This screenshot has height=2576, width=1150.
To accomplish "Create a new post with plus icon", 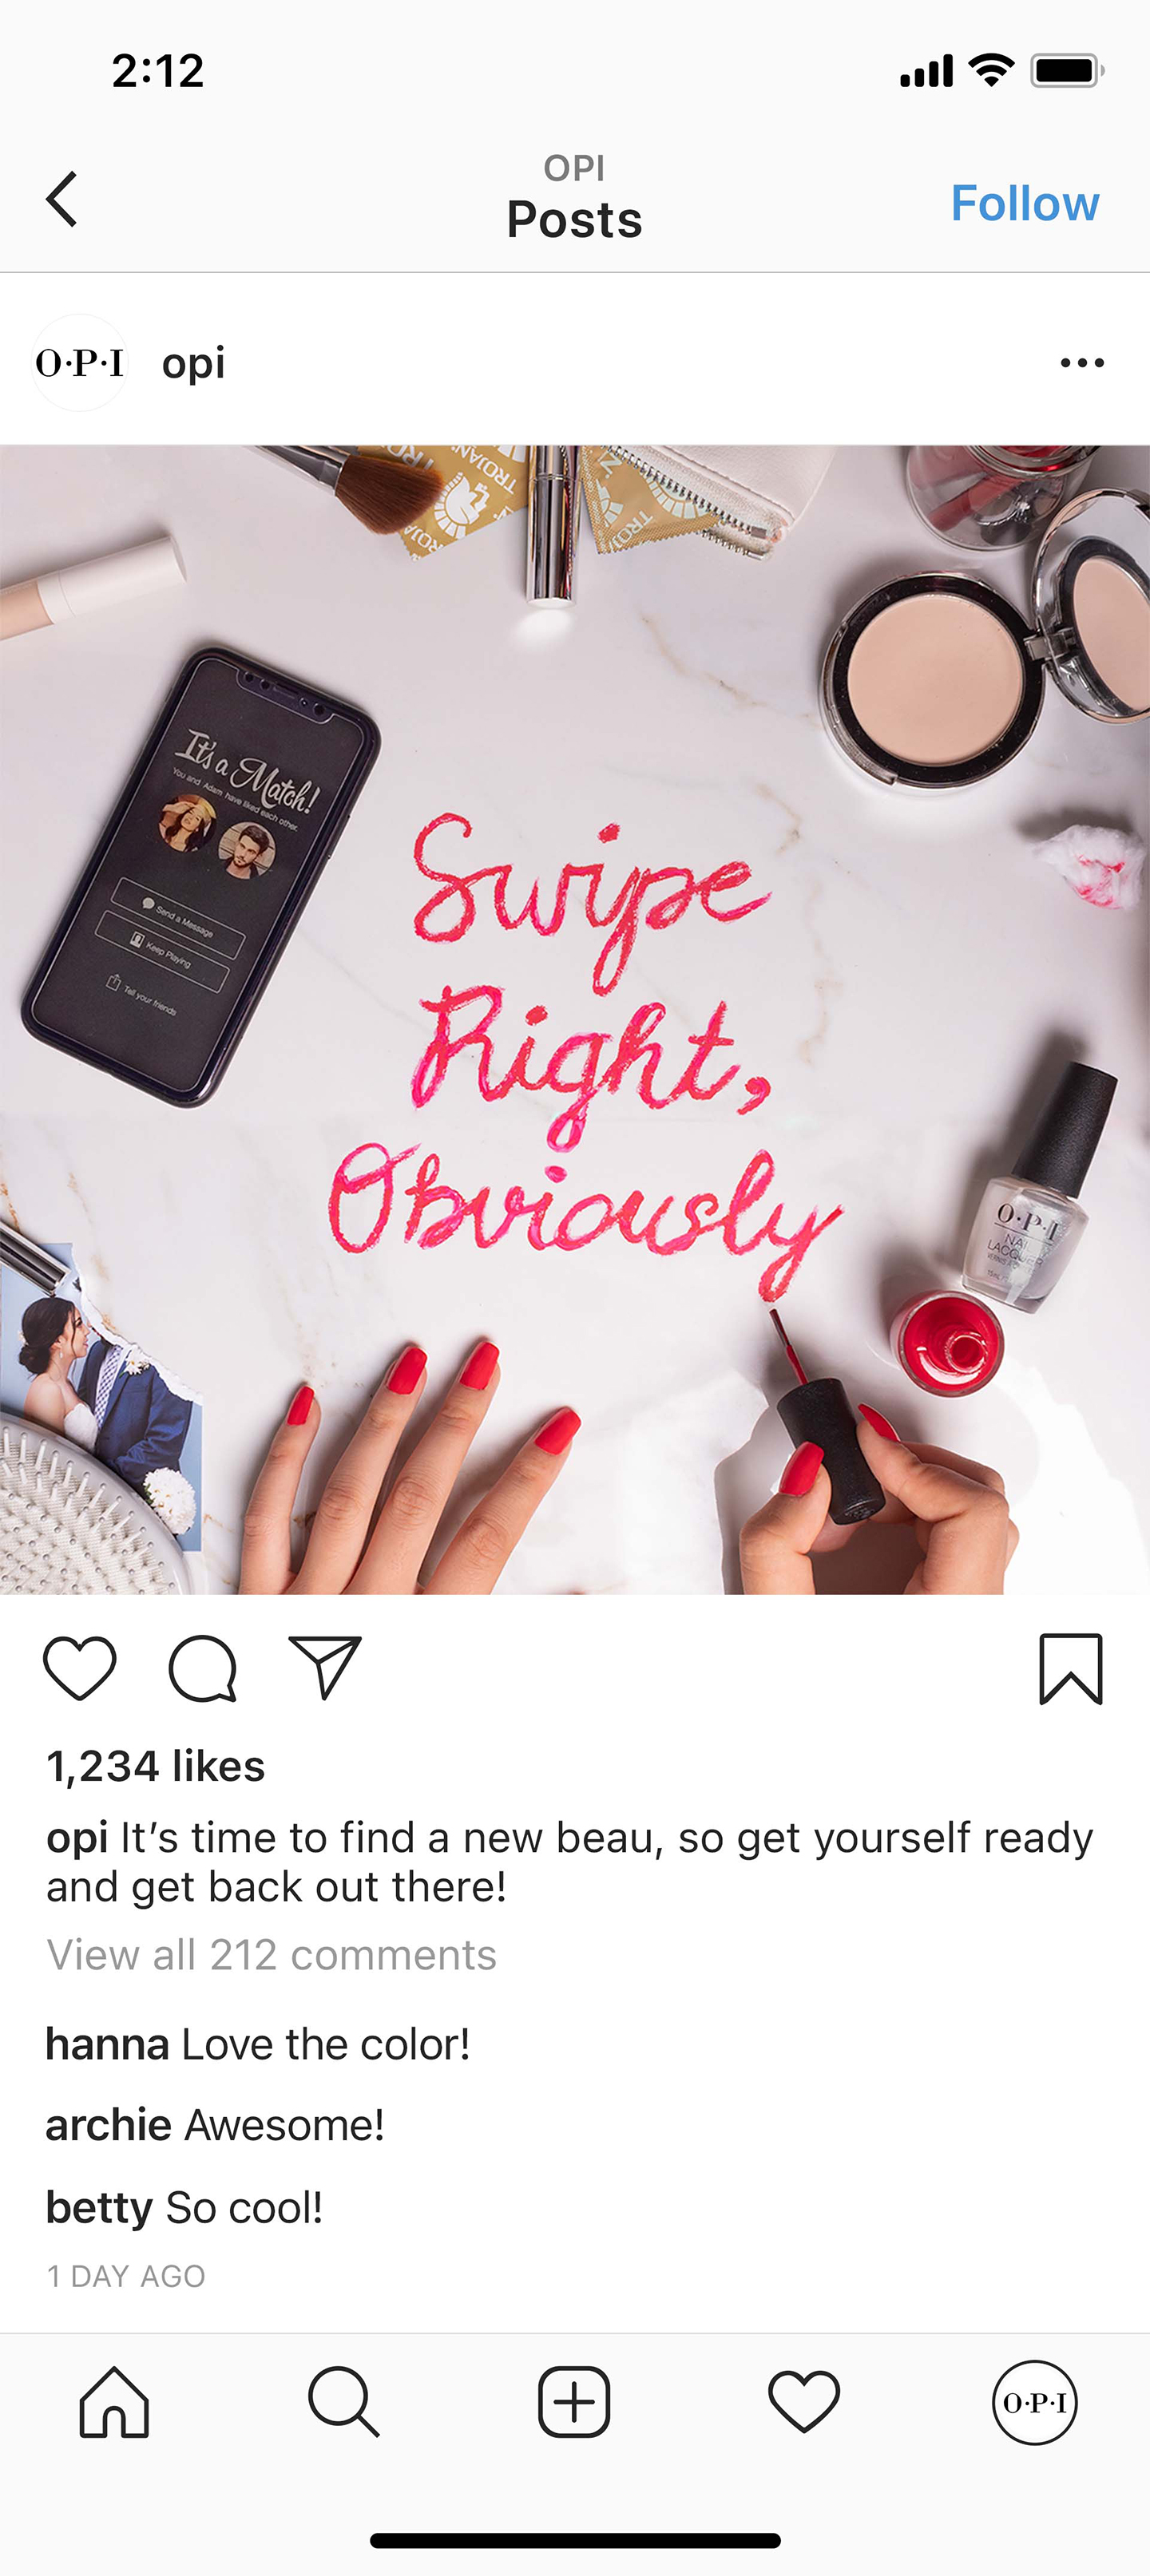I will click(x=574, y=2402).
